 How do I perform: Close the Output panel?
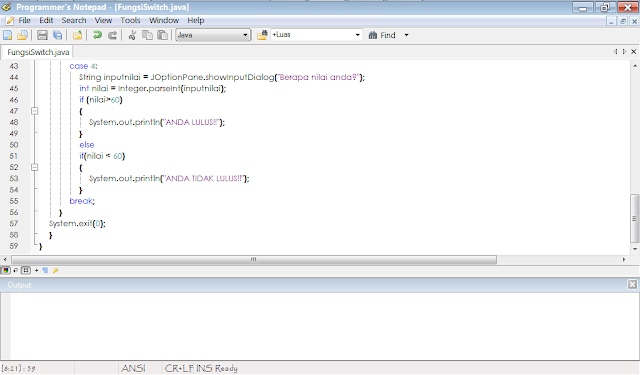click(632, 284)
